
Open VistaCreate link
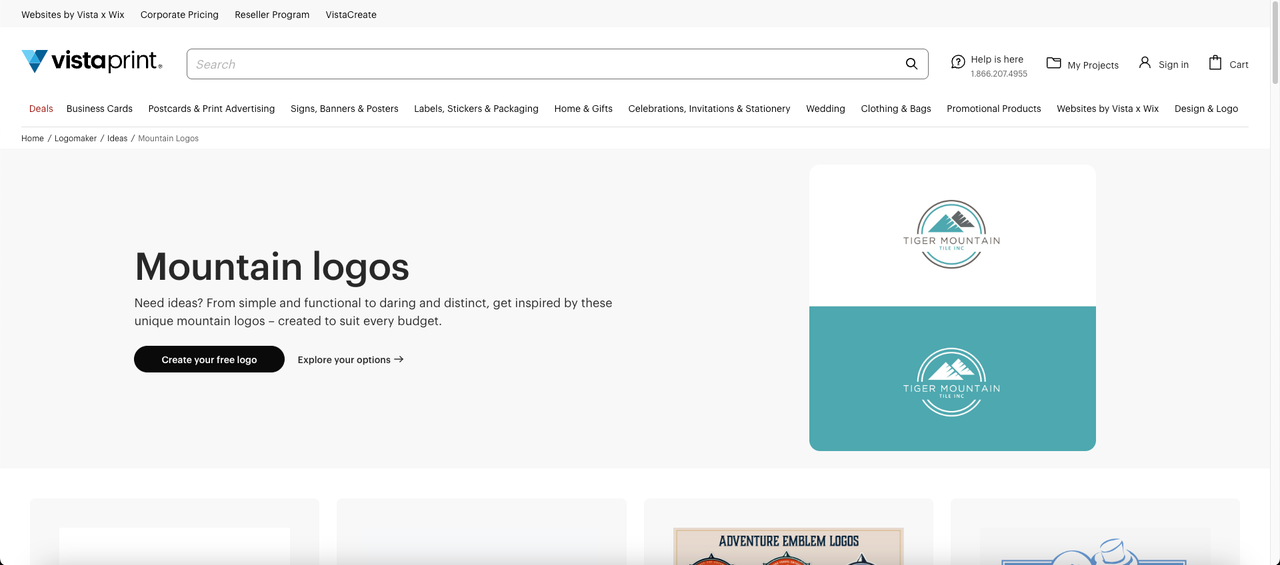pyautogui.click(x=351, y=15)
